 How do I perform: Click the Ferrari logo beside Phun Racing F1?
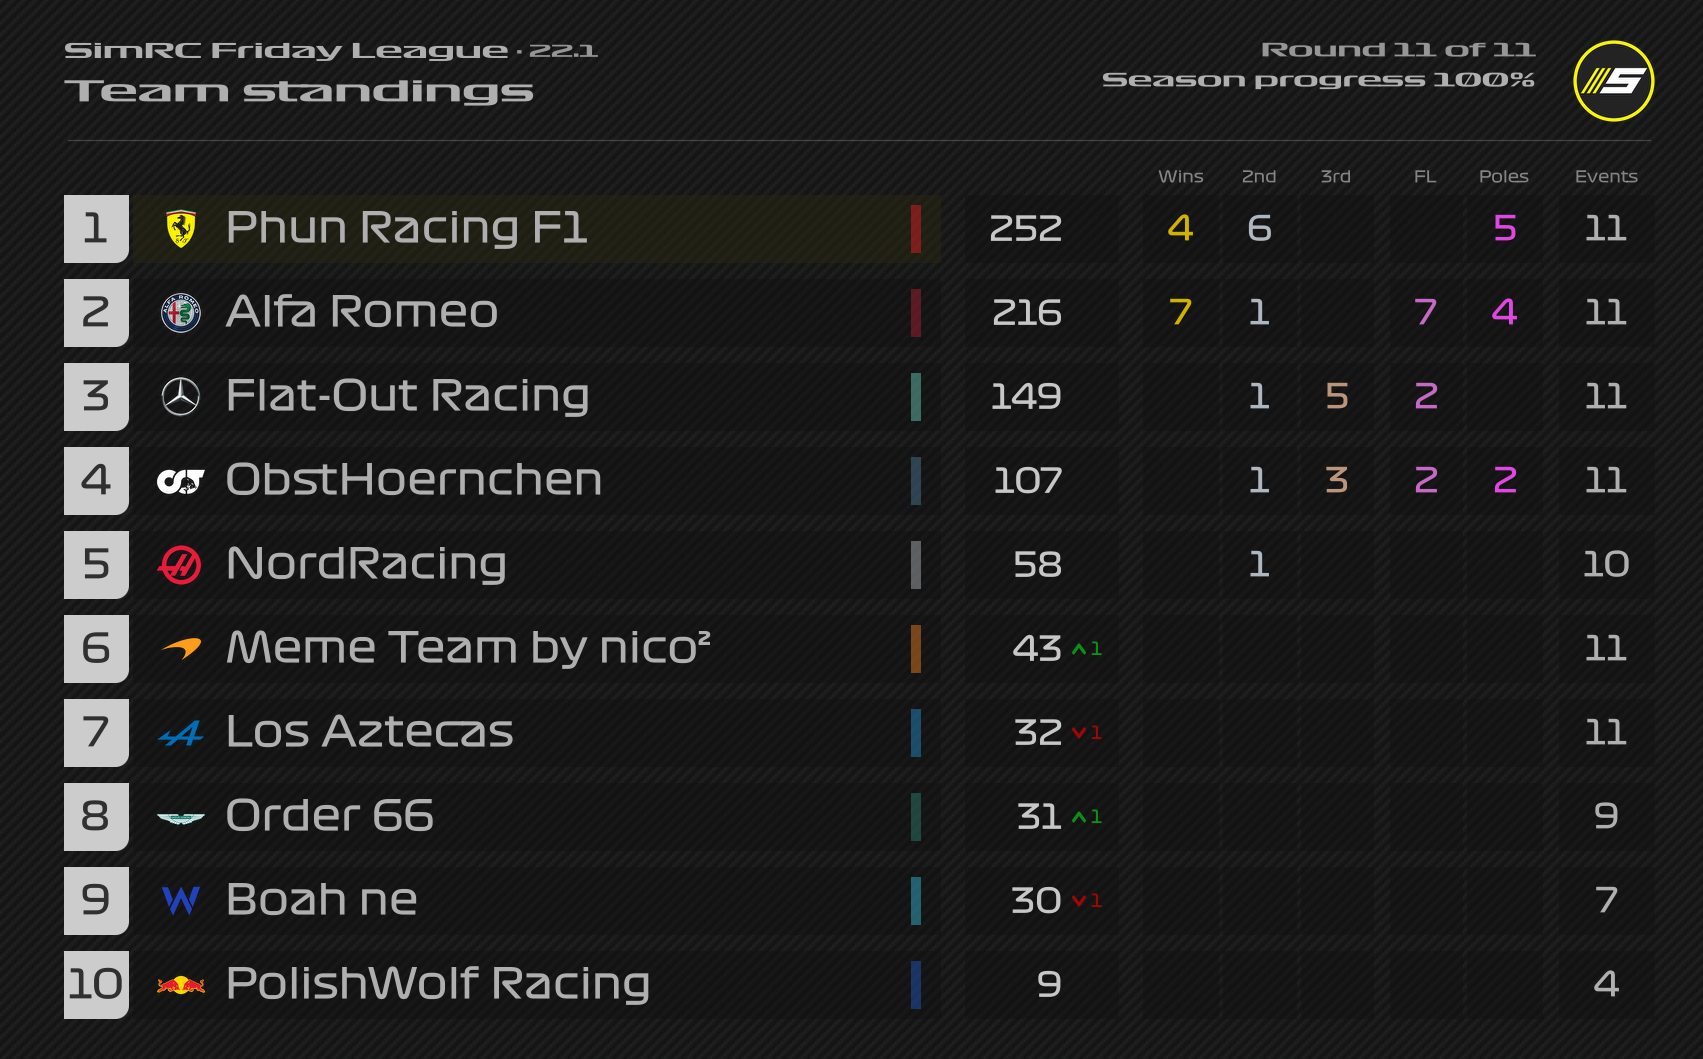181,229
